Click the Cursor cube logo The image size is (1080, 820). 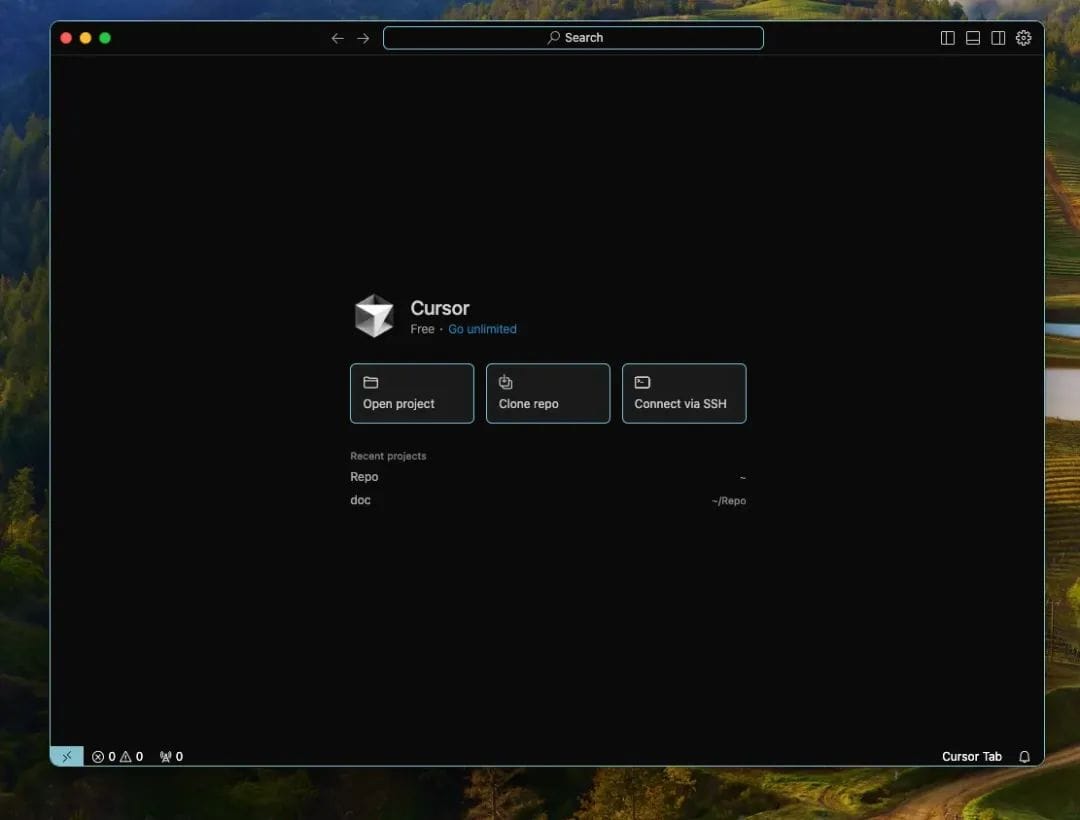coord(374,316)
